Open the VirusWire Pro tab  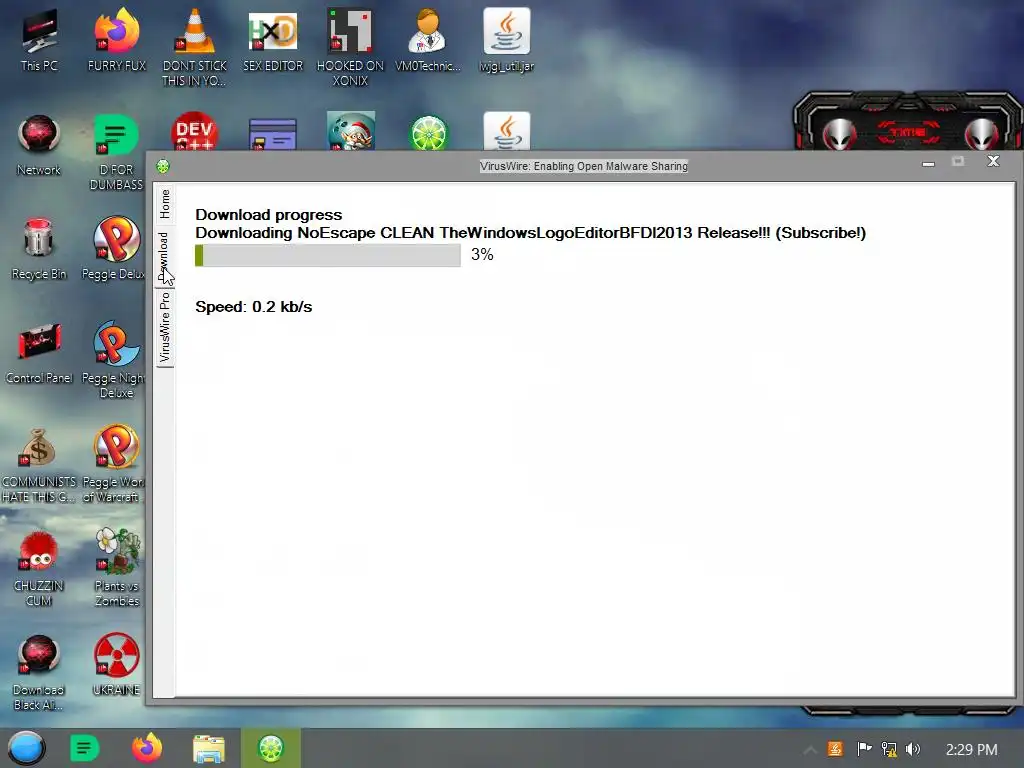point(165,327)
